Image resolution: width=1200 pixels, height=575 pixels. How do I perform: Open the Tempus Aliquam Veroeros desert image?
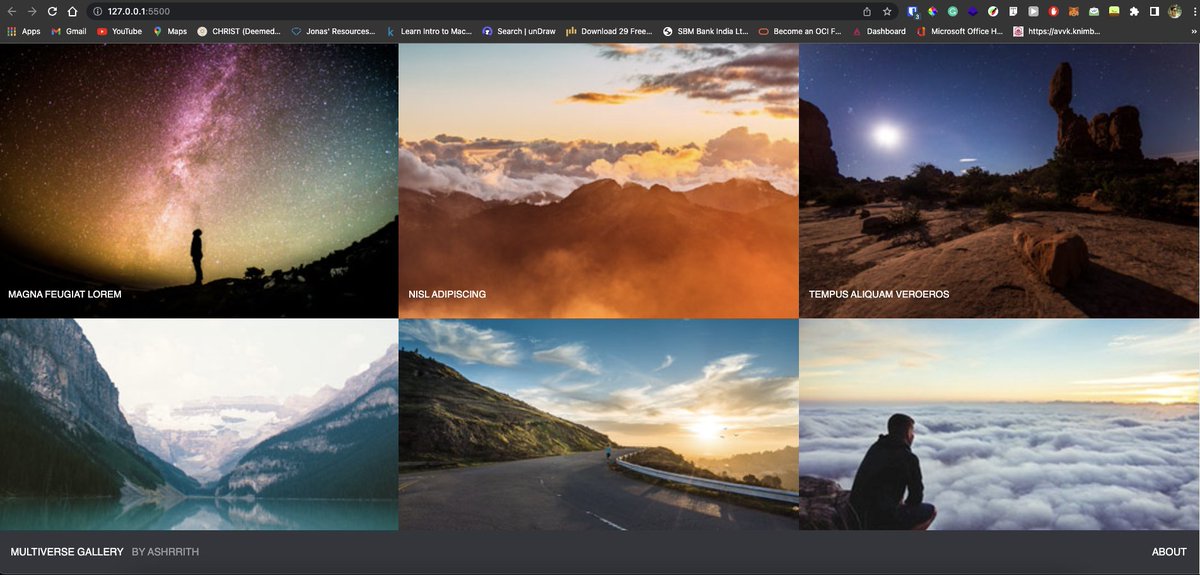coord(999,180)
